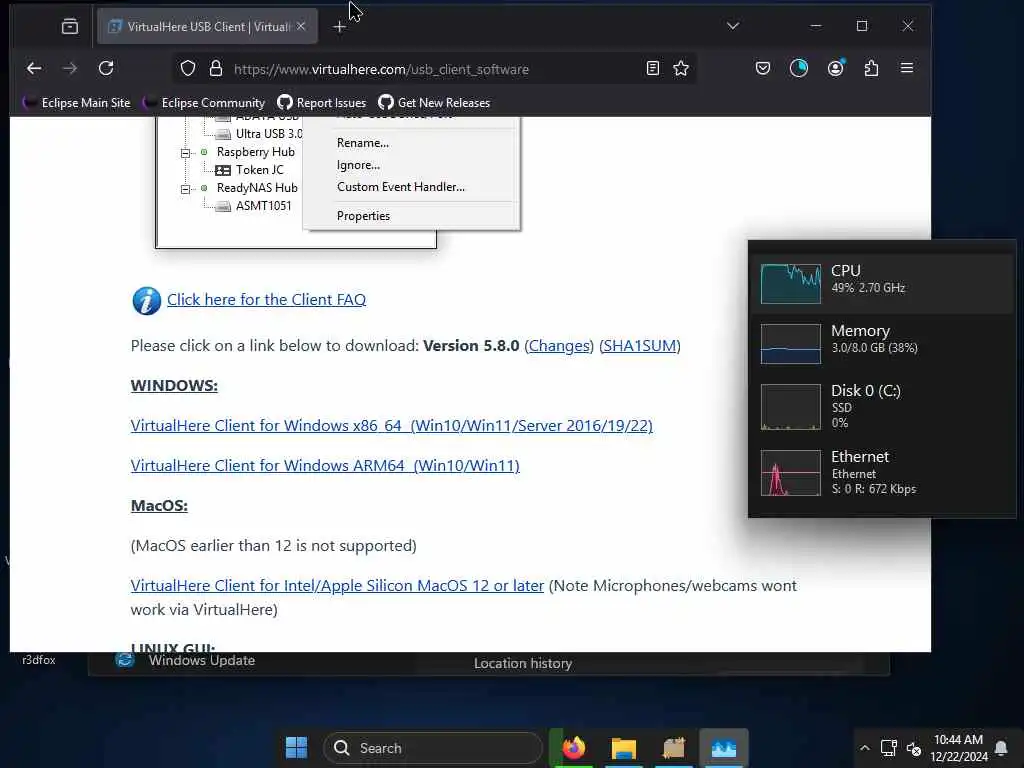Open Click here for the Client FAQ
Image resolution: width=1024 pixels, height=768 pixels.
pyautogui.click(x=266, y=300)
